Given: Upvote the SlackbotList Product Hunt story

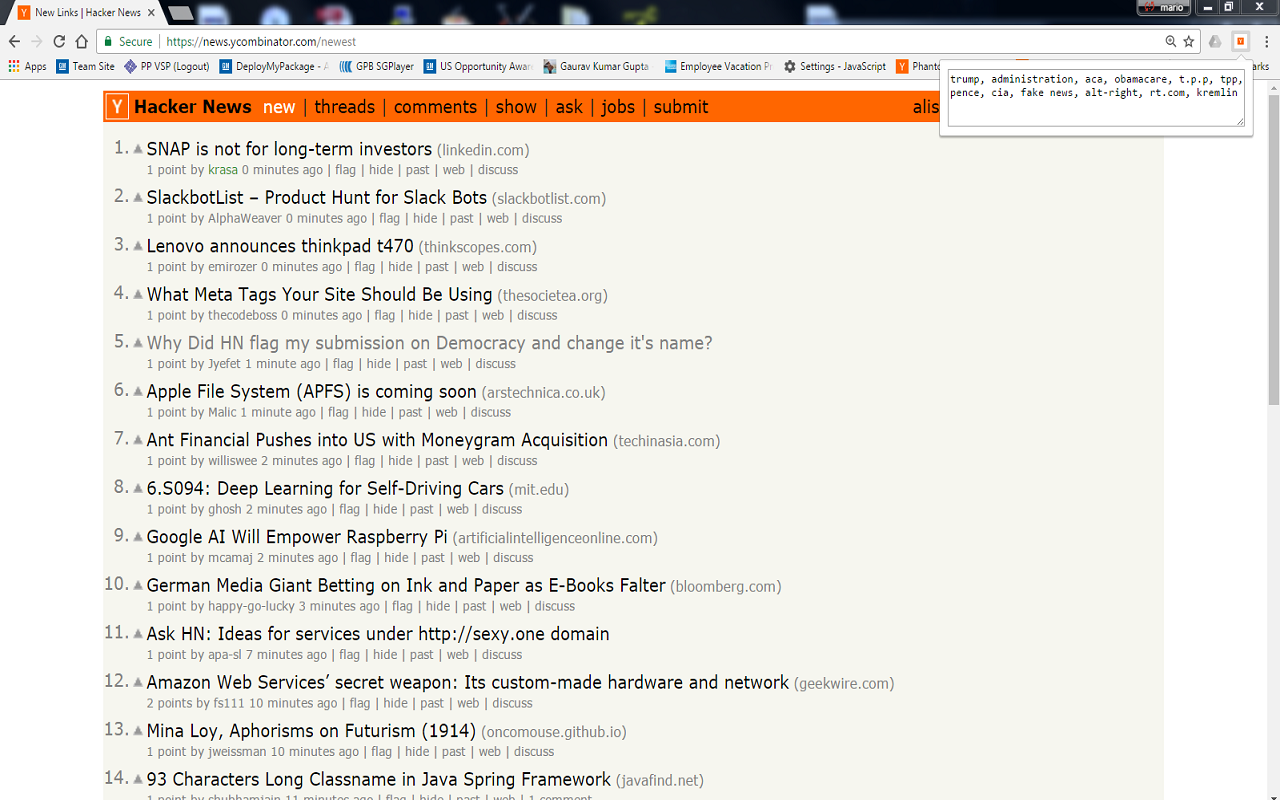Looking at the screenshot, I should coord(138,198).
